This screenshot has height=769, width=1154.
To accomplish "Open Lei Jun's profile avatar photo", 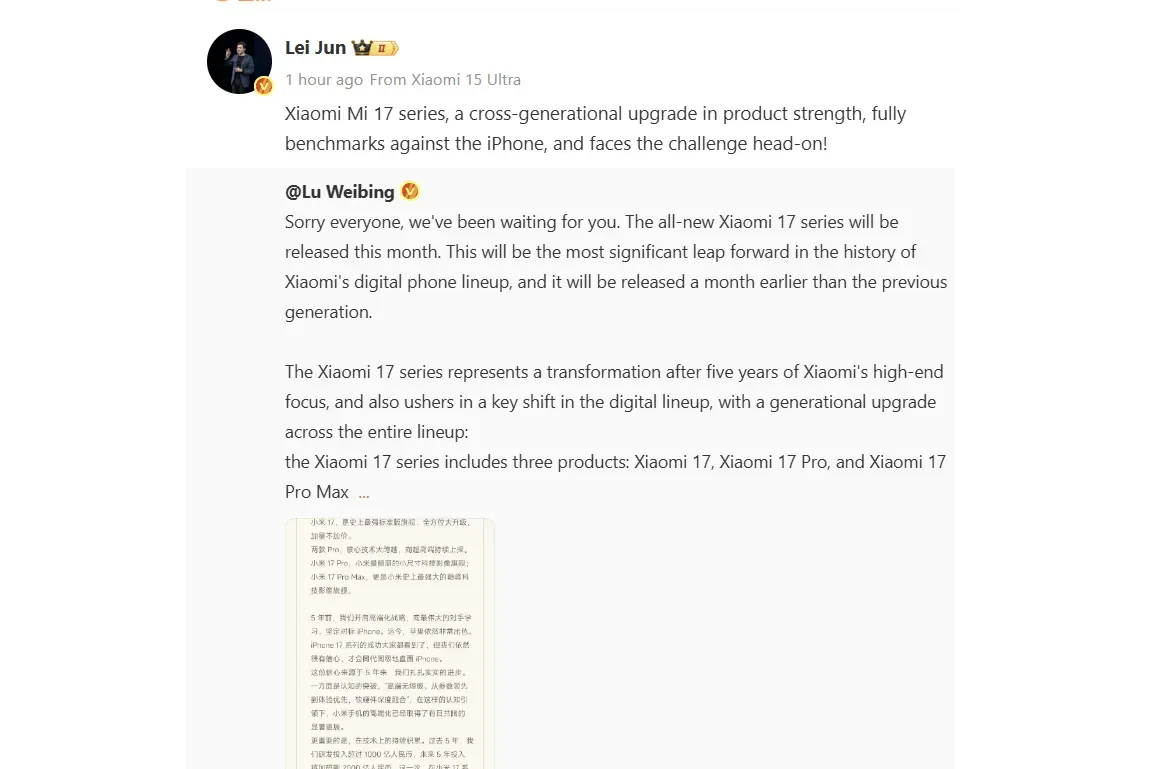I will click(239, 61).
